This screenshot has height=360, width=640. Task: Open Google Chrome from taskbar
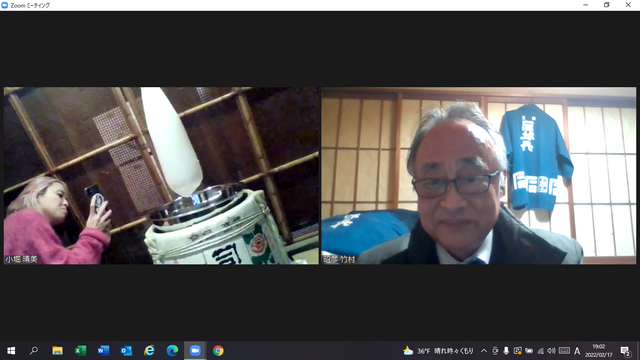pyautogui.click(x=218, y=351)
